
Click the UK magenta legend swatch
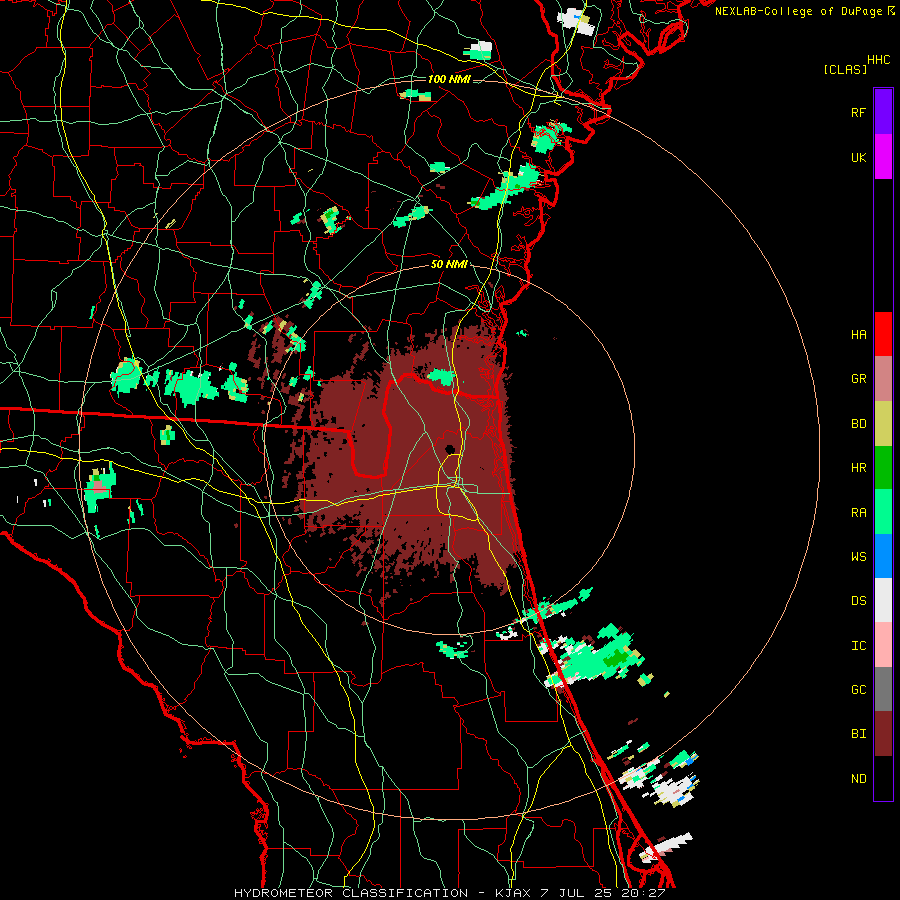[883, 157]
